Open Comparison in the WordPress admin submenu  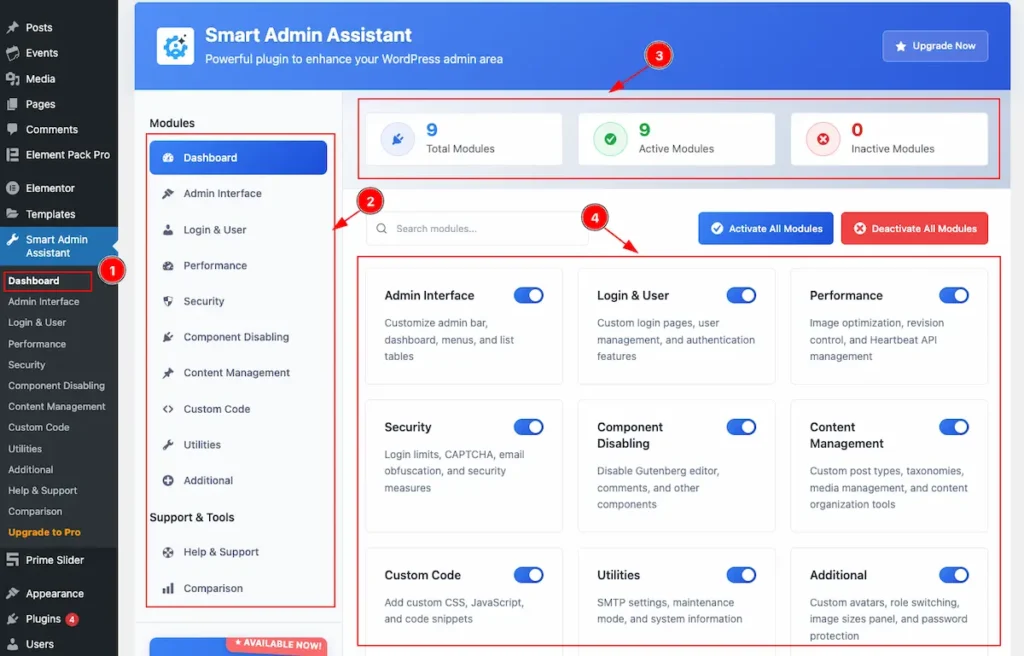[x=35, y=512]
